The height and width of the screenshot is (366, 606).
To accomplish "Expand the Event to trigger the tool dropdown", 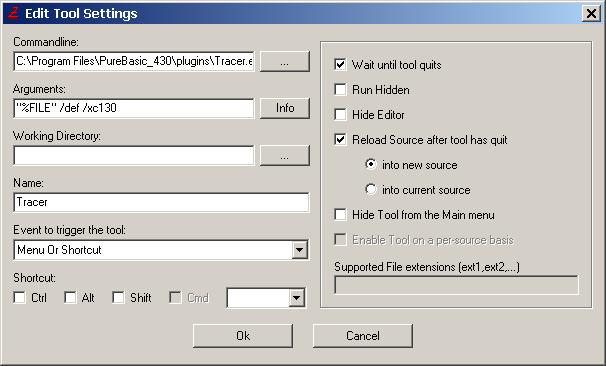I will tap(299, 250).
